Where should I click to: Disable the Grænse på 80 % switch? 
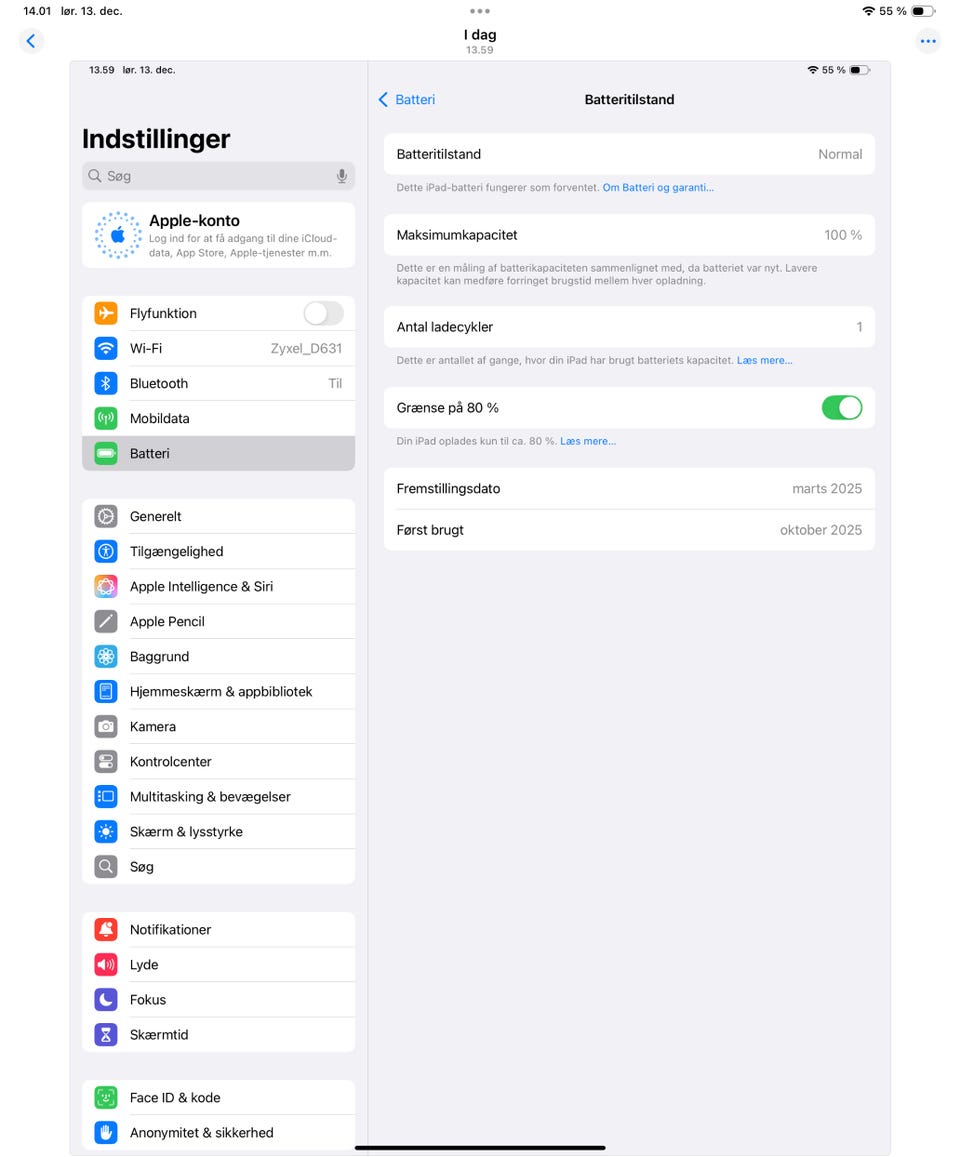tap(841, 407)
